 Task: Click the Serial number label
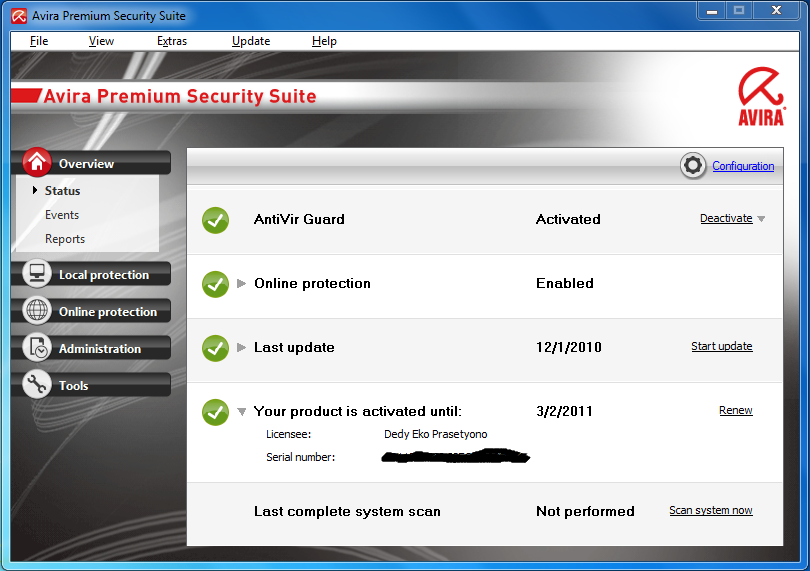[301, 457]
